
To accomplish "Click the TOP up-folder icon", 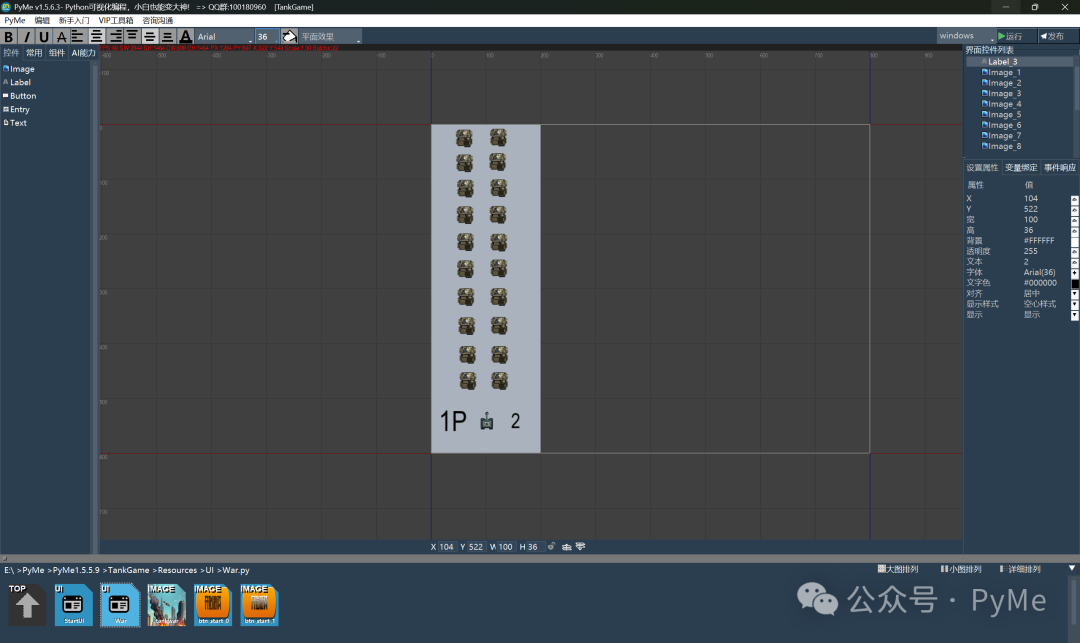I will point(27,604).
